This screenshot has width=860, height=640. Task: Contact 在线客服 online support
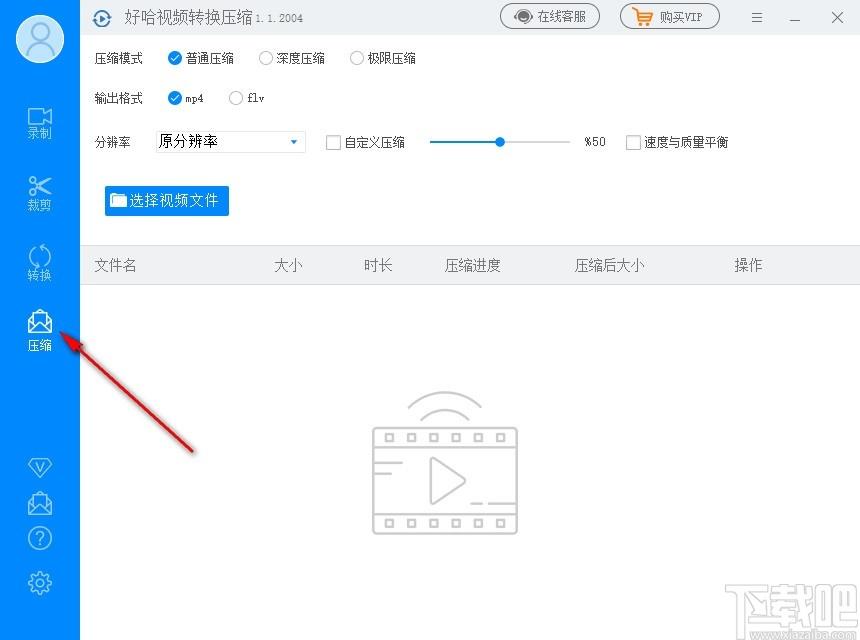550,17
